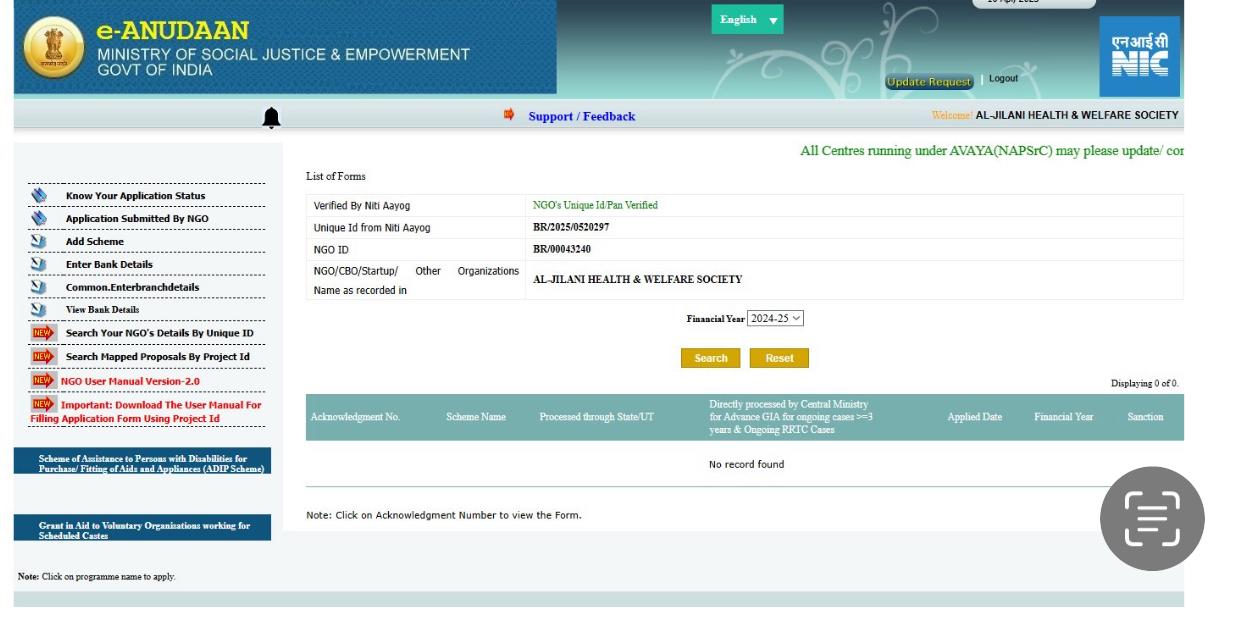The height and width of the screenshot is (623, 1241).
Task: Click the icon beside Know Your Application Status
Action: (x=39, y=196)
